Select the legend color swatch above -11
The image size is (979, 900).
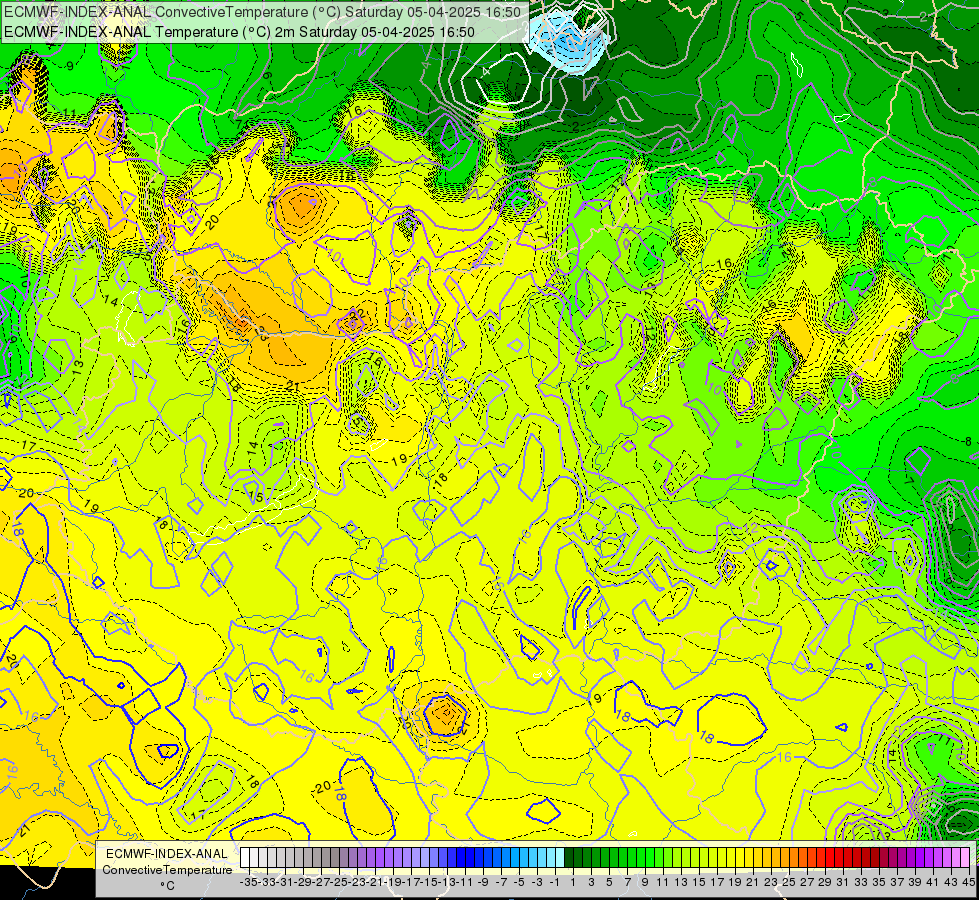click(x=461, y=857)
